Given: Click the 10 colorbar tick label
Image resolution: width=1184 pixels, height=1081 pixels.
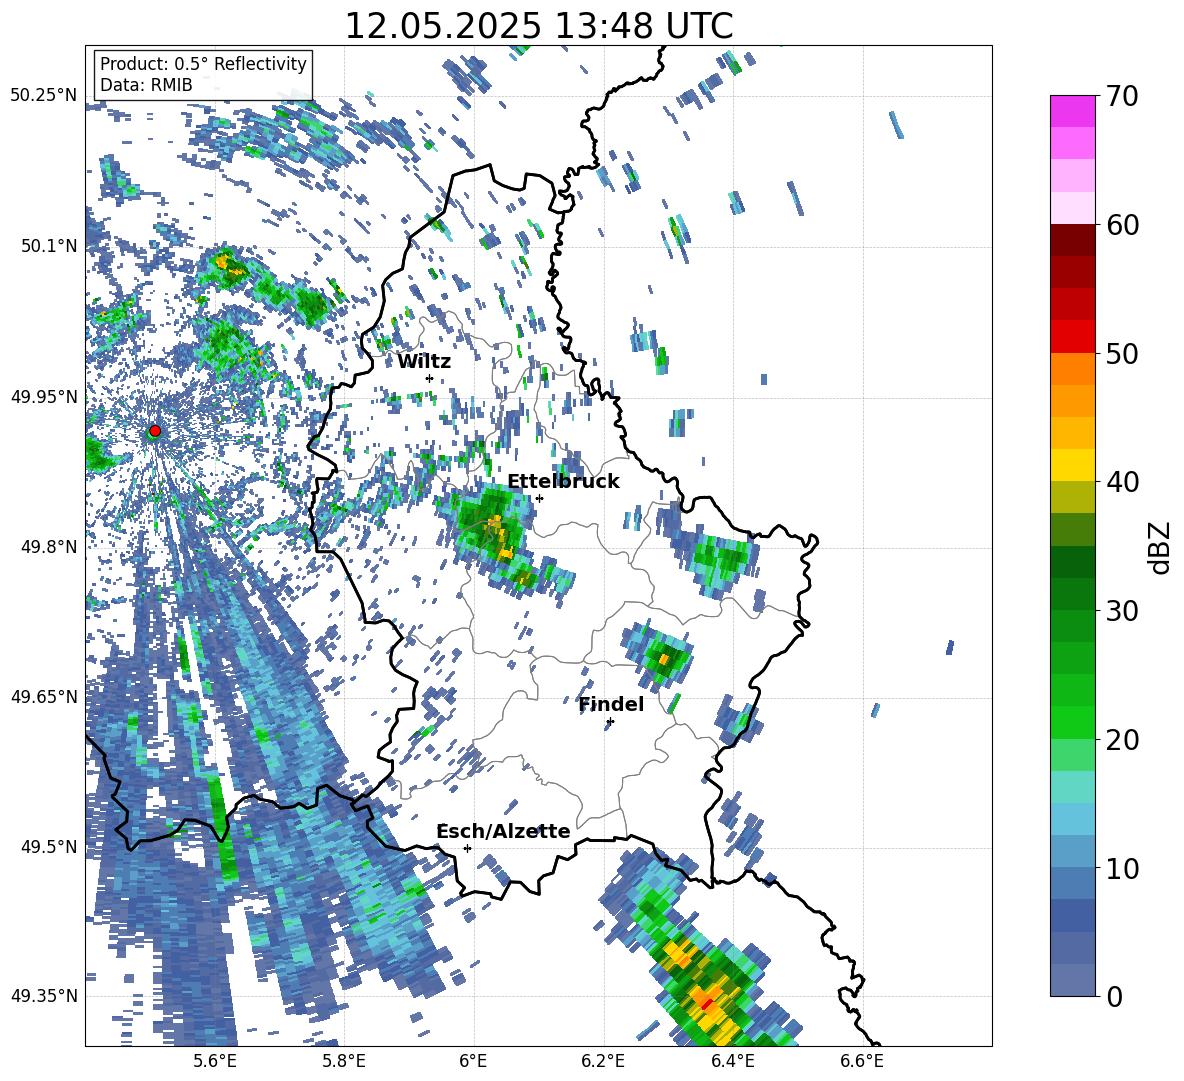Looking at the screenshot, I should [1122, 868].
